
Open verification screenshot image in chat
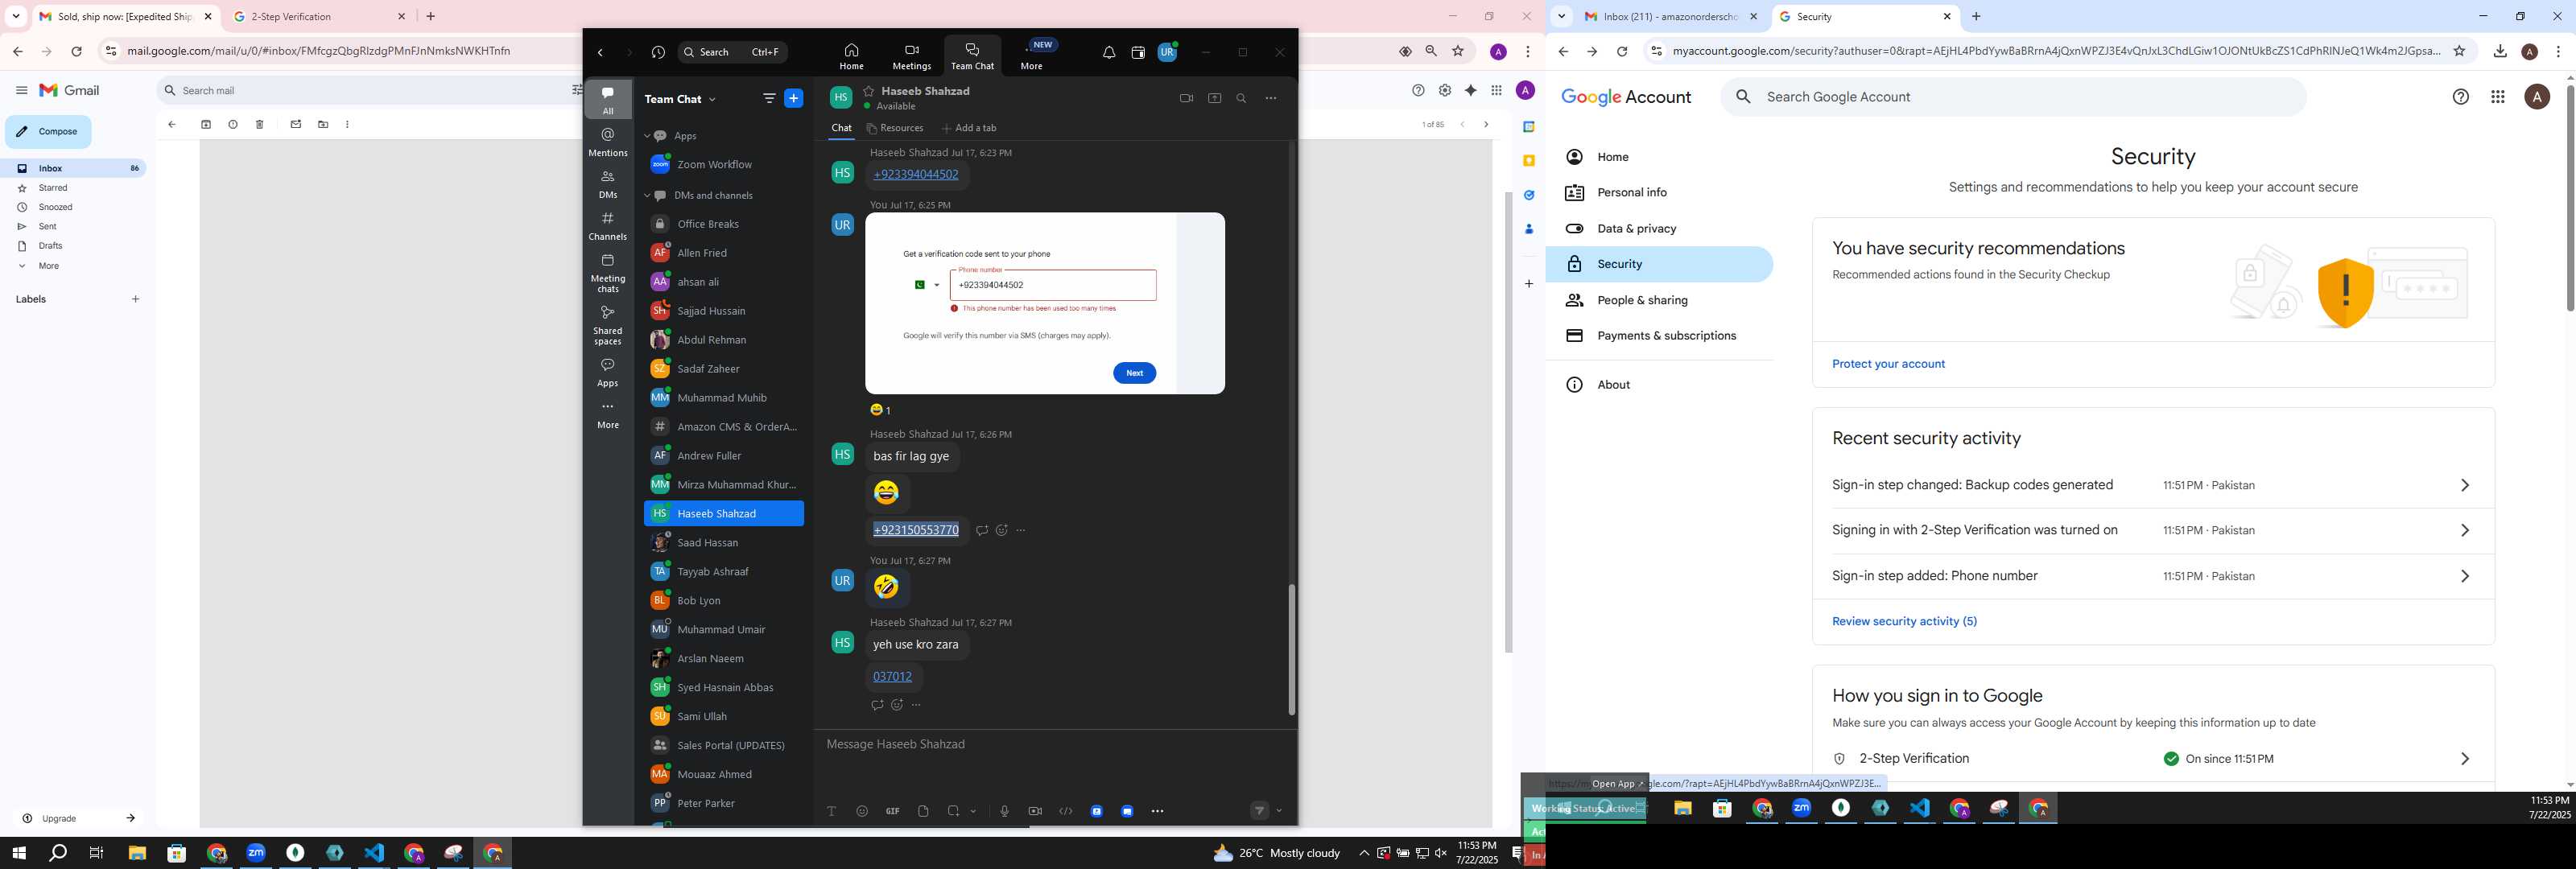coord(1044,303)
